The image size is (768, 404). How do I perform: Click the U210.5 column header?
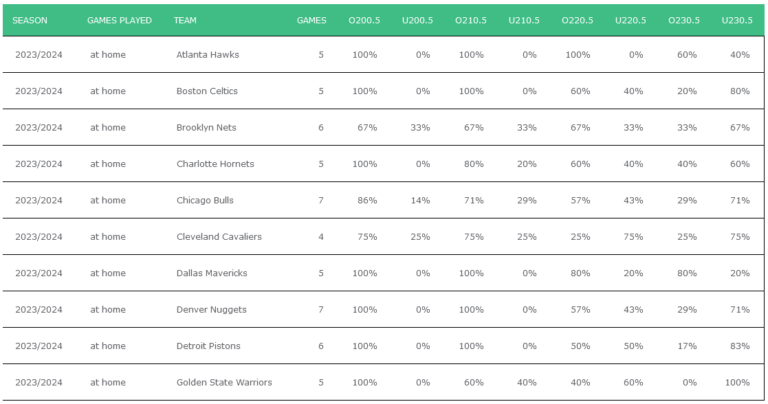point(523,20)
